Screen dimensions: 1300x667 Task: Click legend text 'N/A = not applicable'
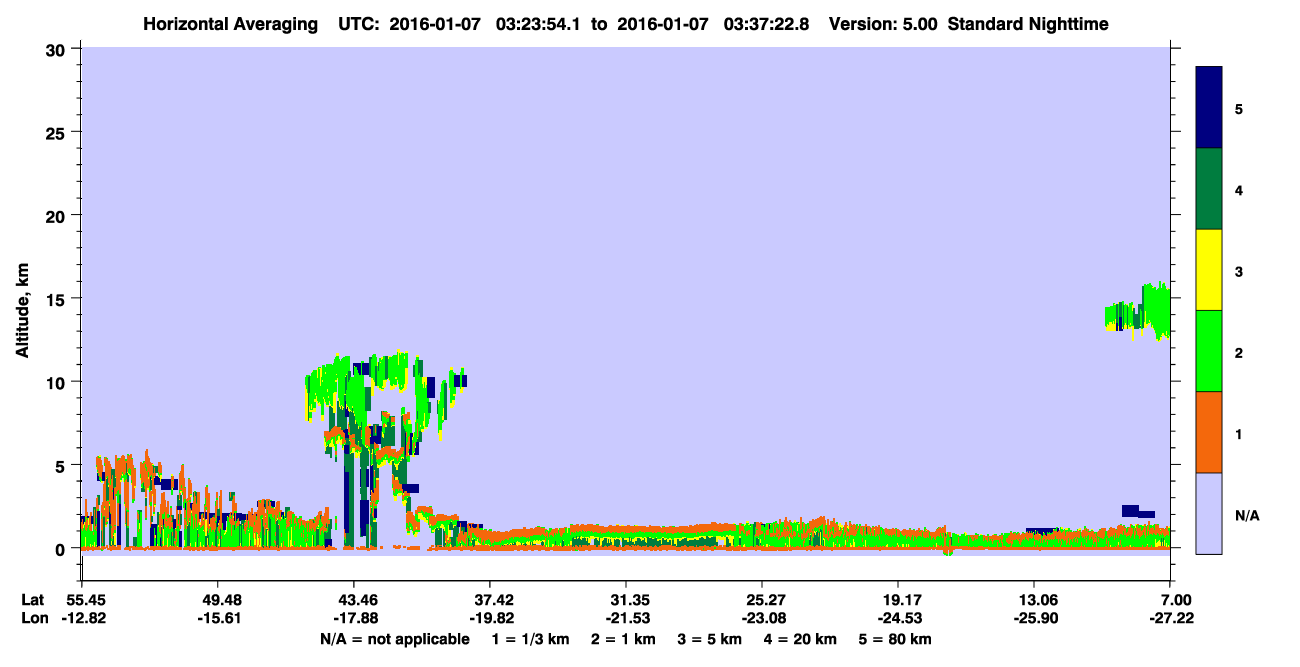click(x=394, y=639)
